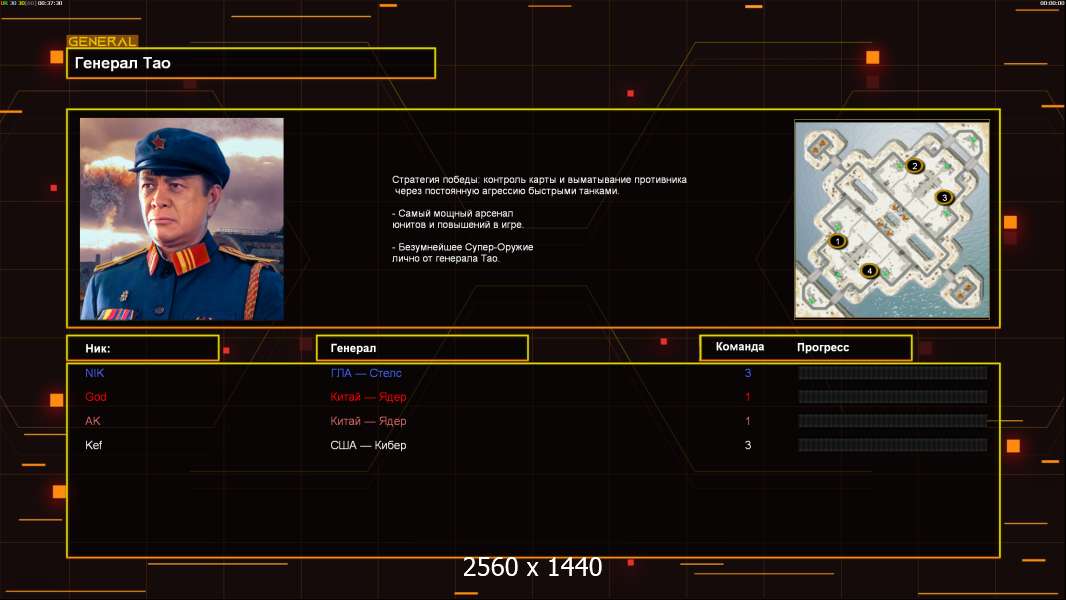
Task: Click God's team number 1
Action: click(x=748, y=397)
